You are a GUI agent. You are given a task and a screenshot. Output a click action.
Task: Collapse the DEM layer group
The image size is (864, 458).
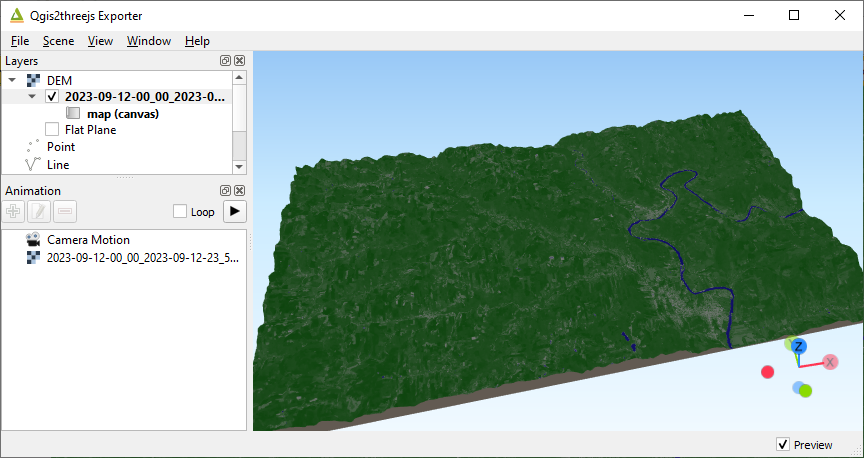[x=12, y=80]
